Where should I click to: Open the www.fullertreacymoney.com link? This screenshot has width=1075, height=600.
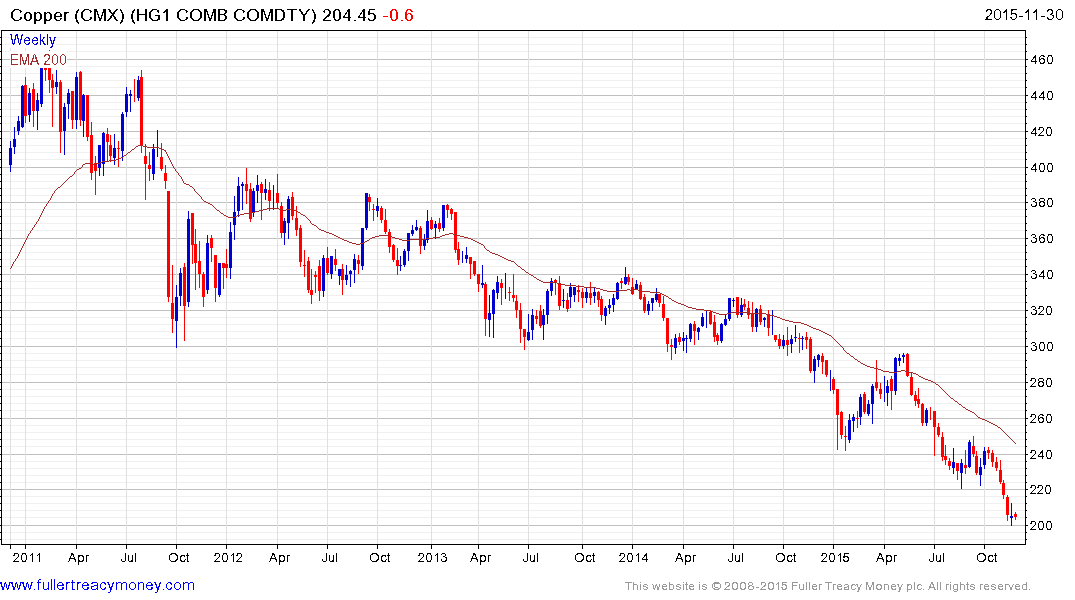pyautogui.click(x=97, y=585)
